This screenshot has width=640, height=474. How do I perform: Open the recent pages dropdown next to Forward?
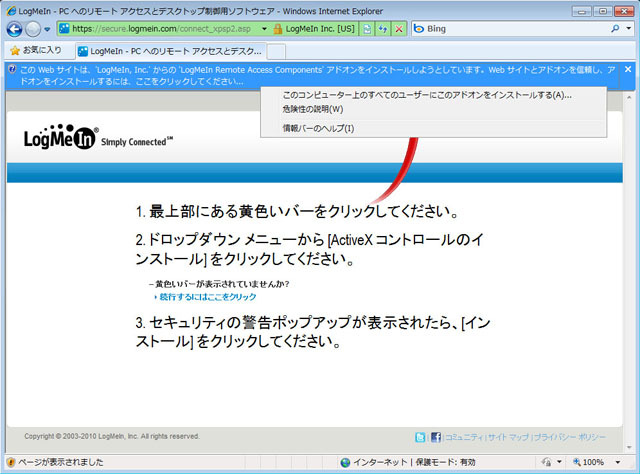[x=47, y=29]
